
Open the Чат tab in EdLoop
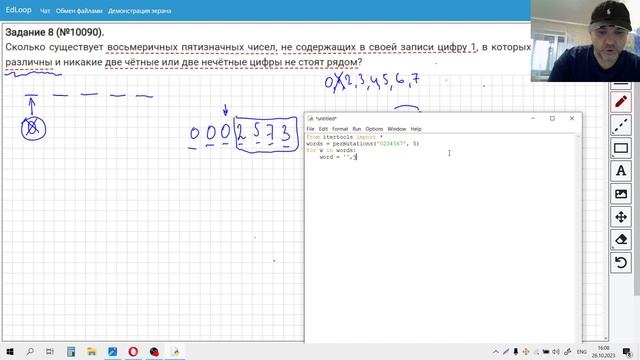click(45, 11)
